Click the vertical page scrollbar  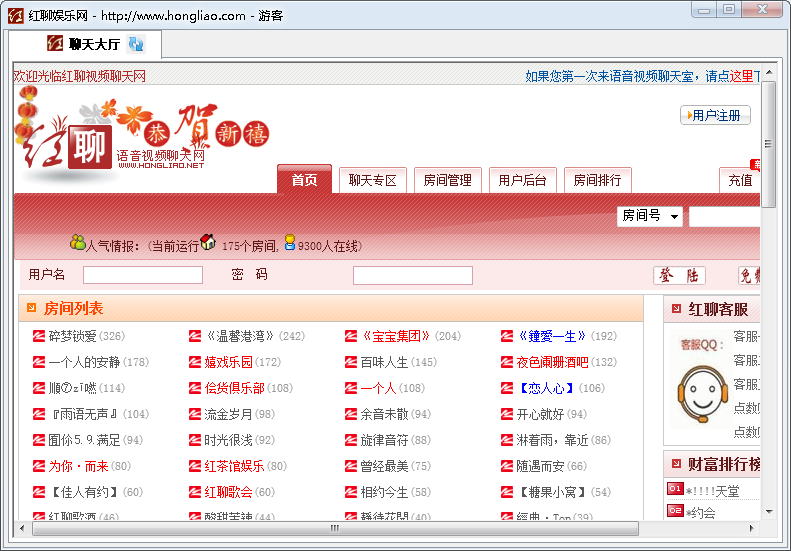(x=768, y=300)
